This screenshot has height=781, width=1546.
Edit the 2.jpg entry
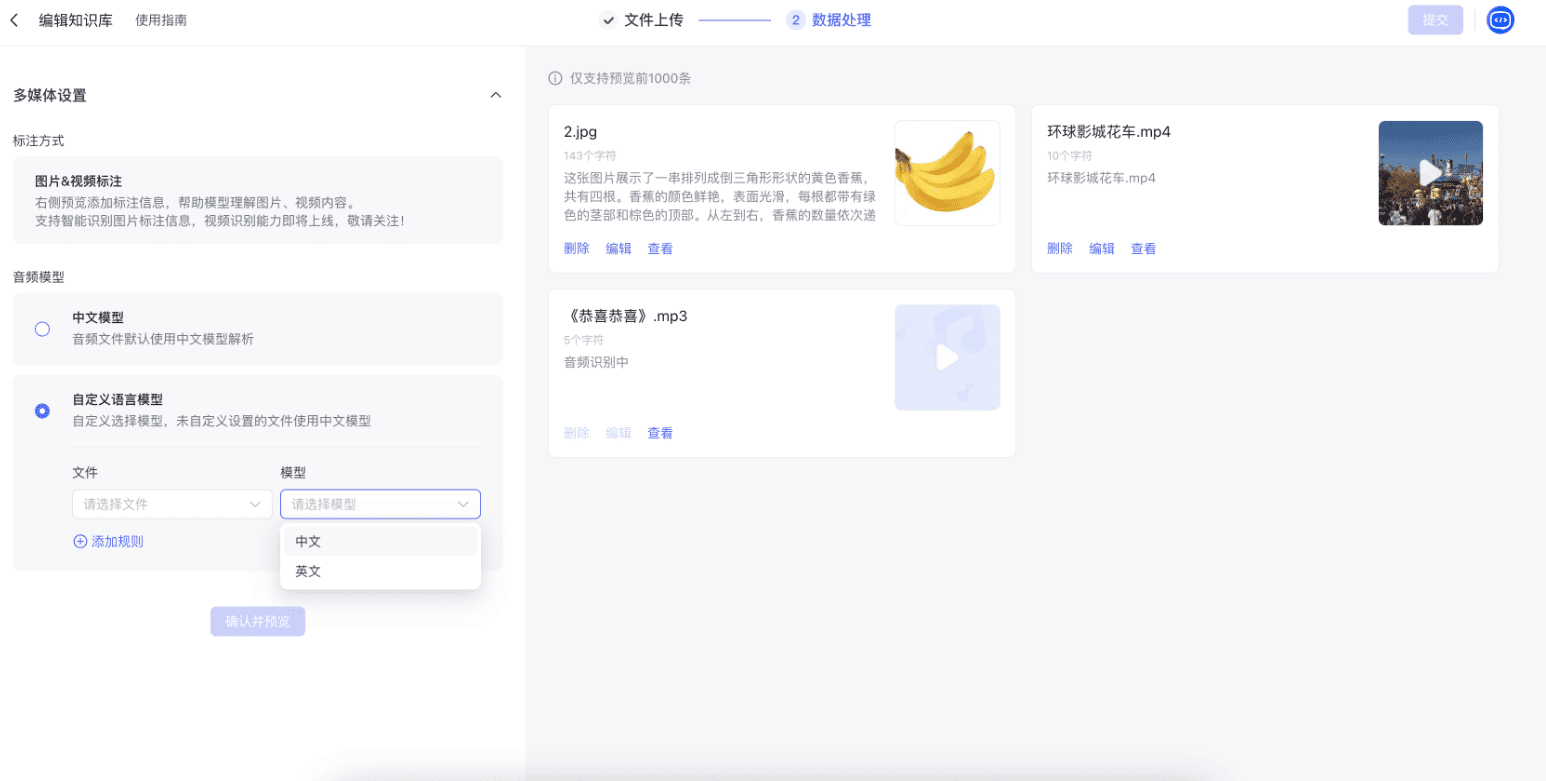click(x=618, y=249)
